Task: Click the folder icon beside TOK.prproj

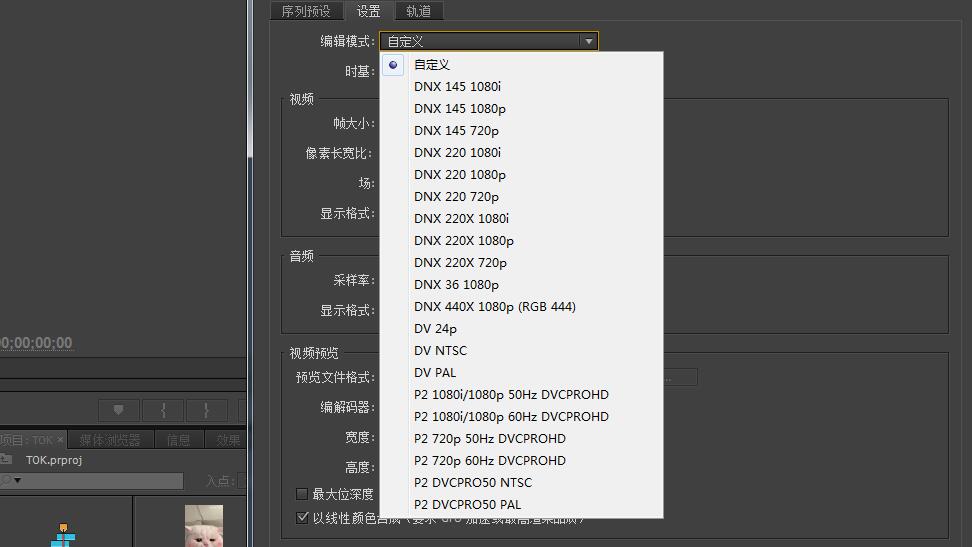Action: (x=6, y=460)
